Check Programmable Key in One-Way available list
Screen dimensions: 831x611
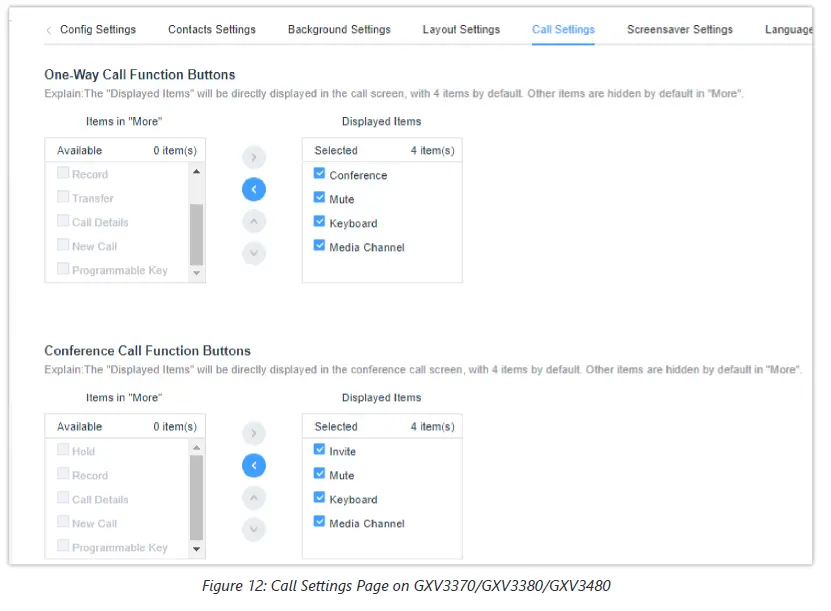pos(63,269)
